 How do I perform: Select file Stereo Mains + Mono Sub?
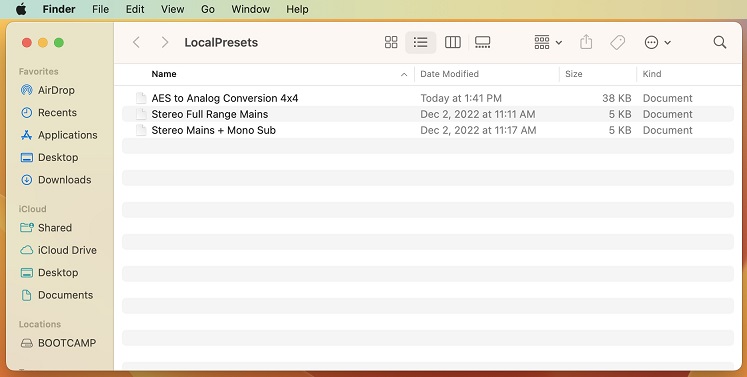(x=213, y=130)
